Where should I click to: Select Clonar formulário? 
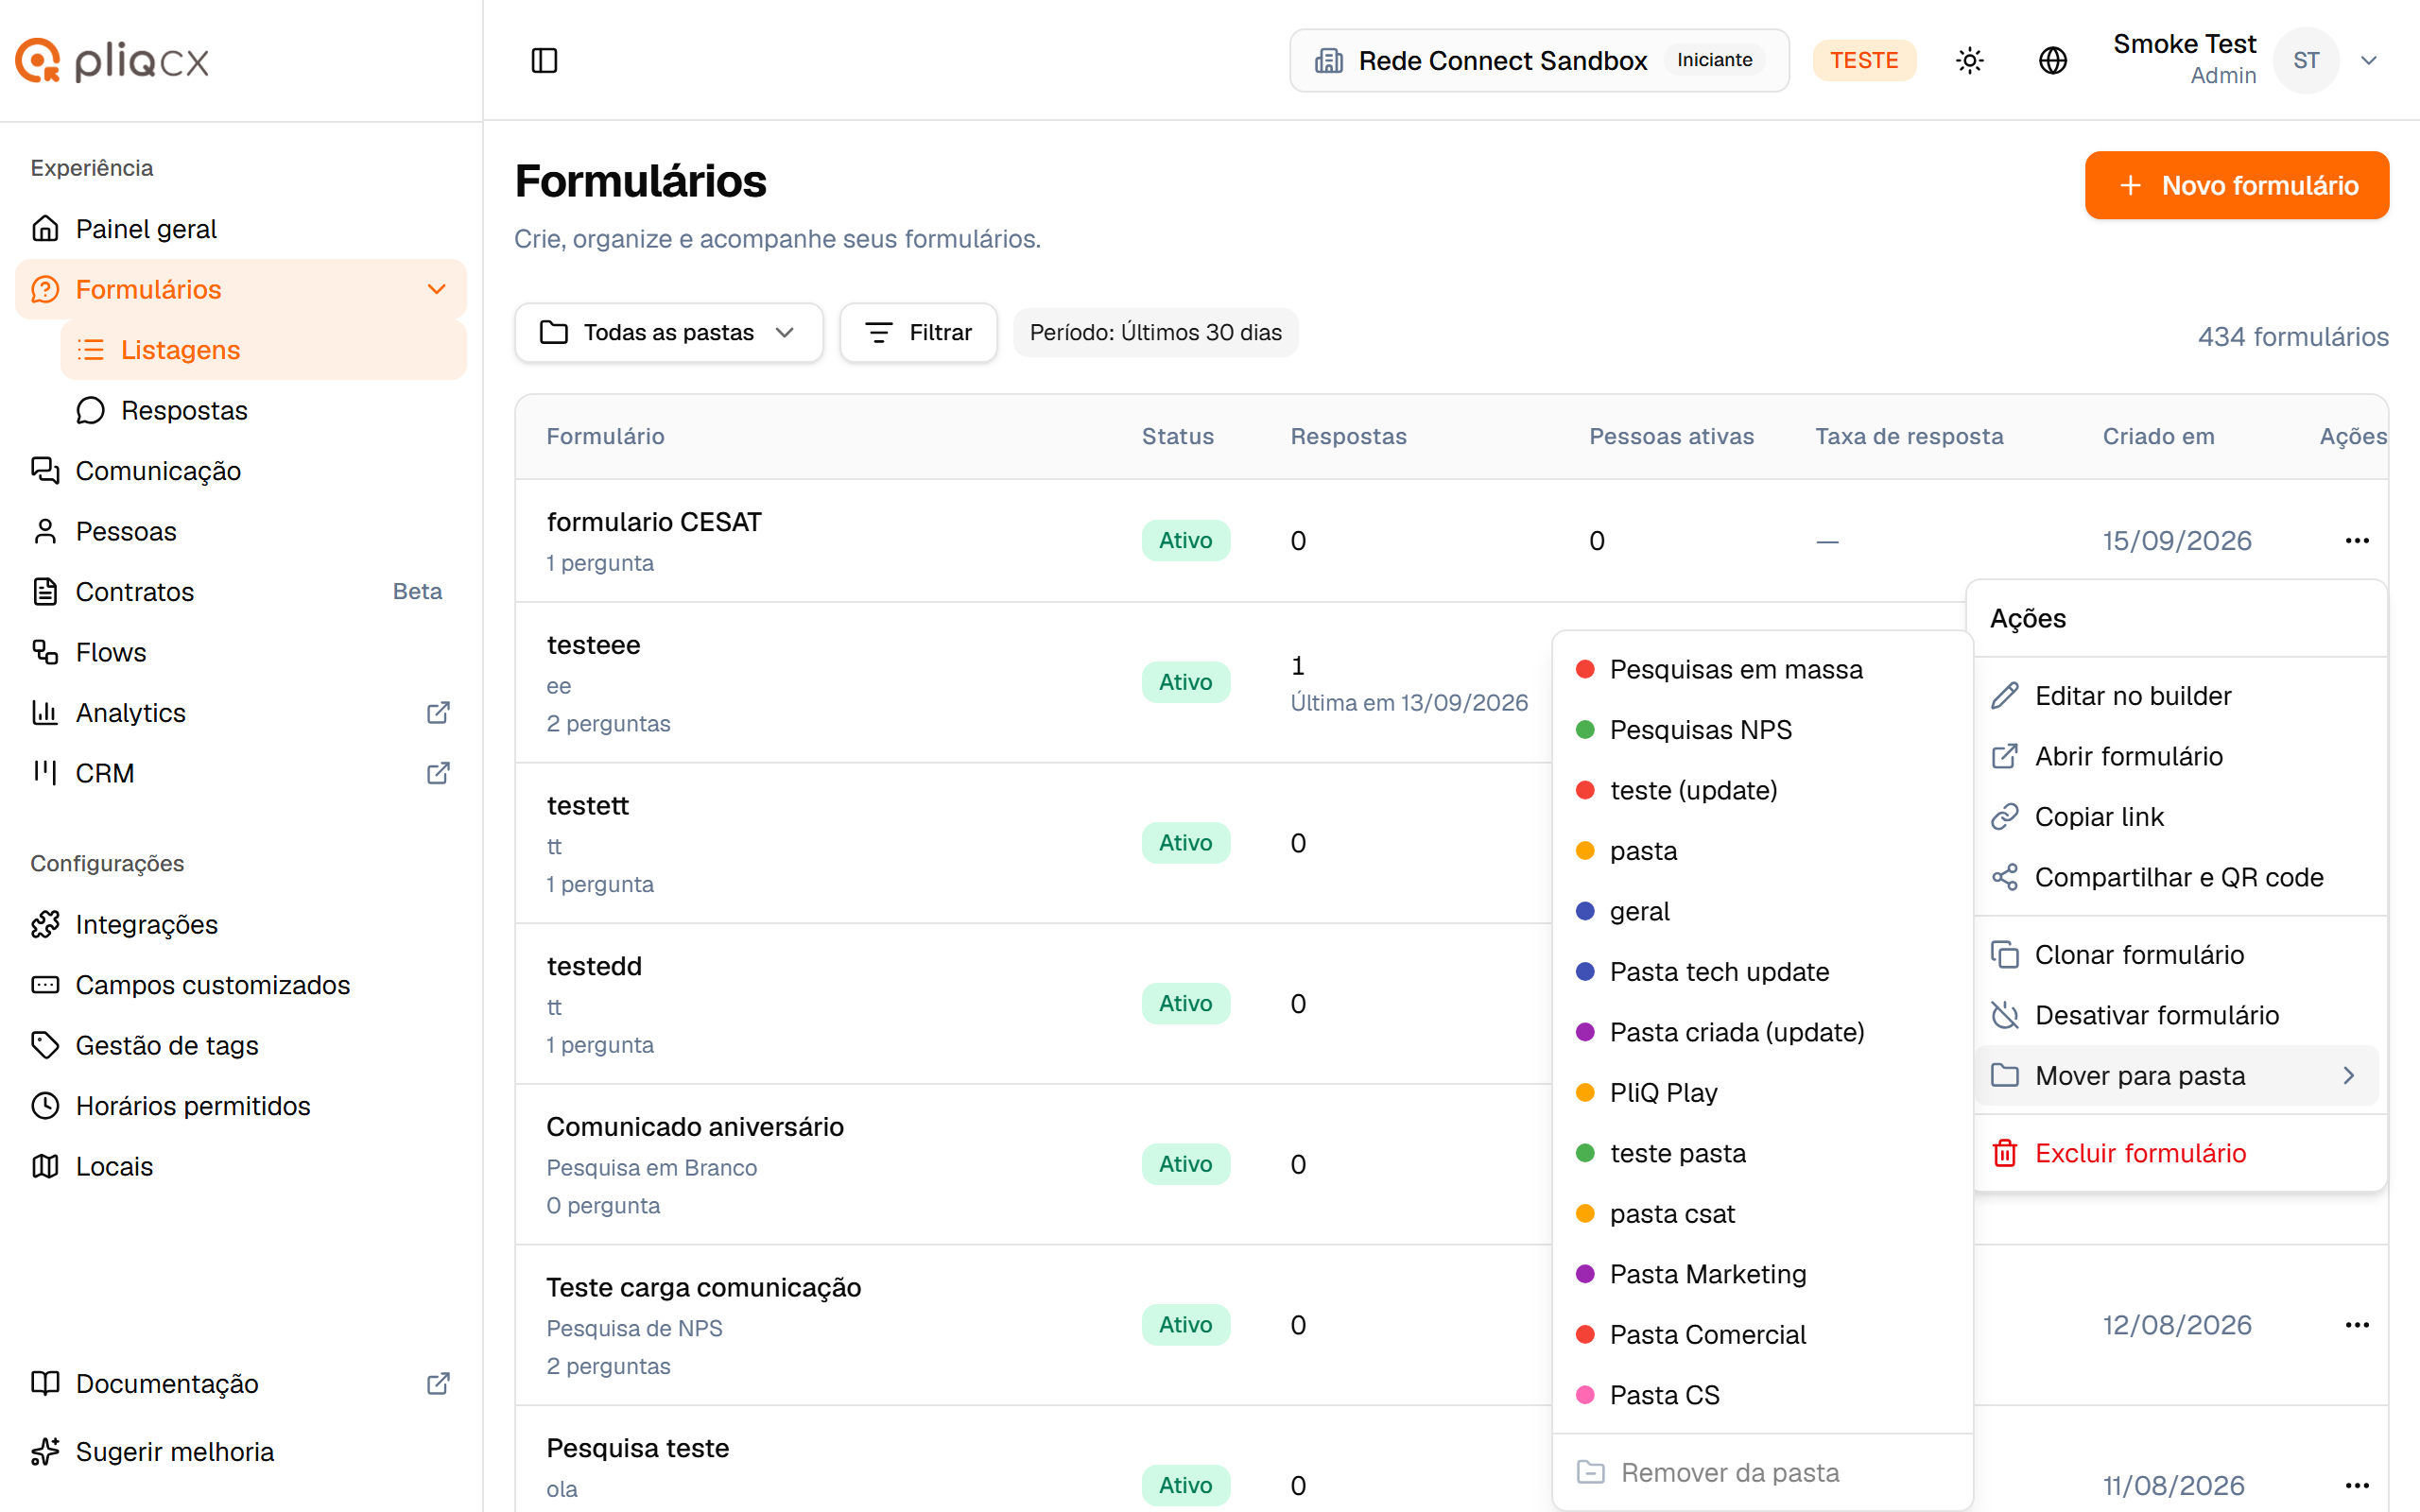[x=2176, y=954]
